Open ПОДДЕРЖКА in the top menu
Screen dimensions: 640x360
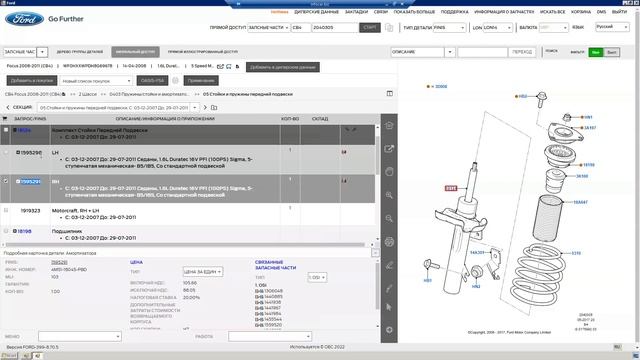click(x=454, y=12)
